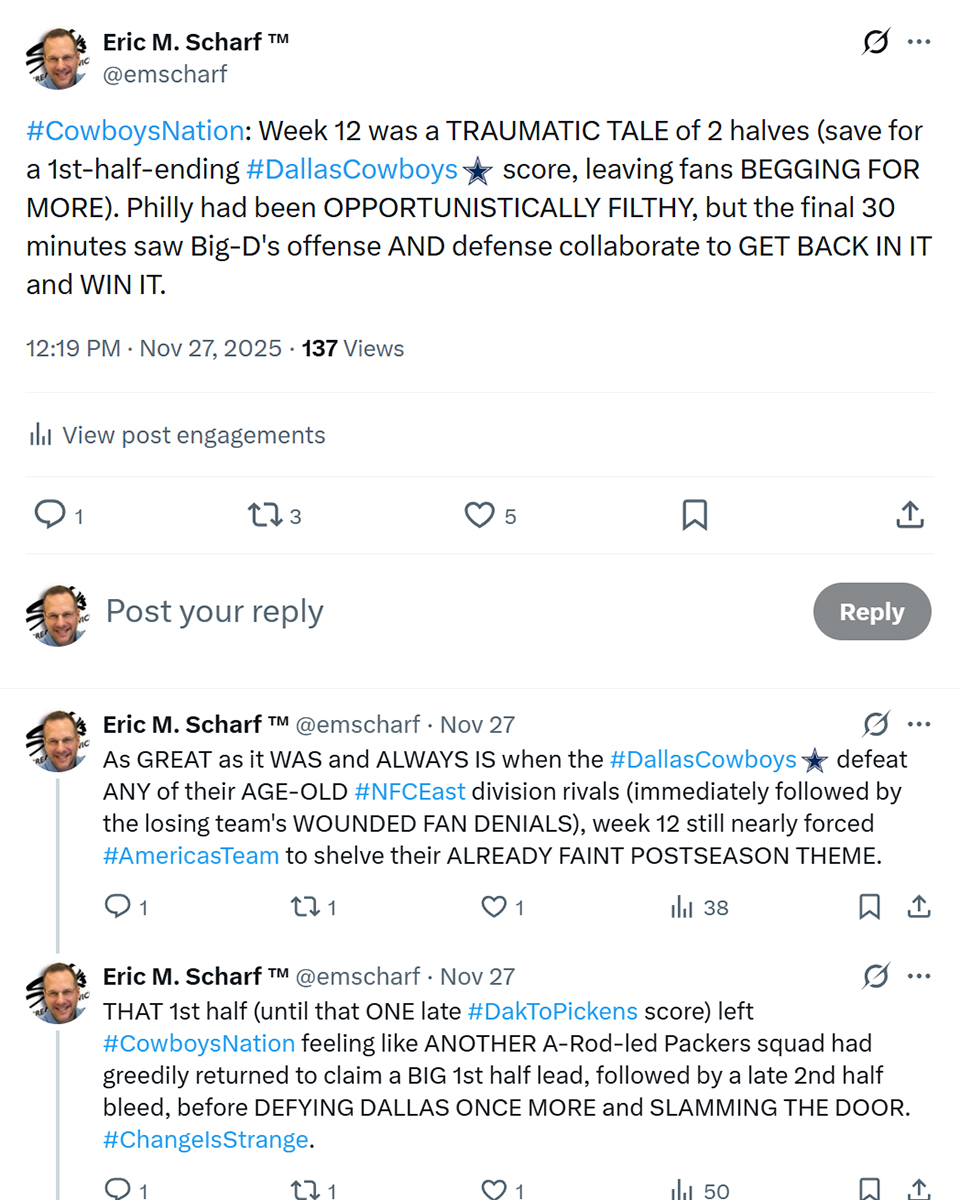The width and height of the screenshot is (960, 1200).
Task: Click Grok icon on the first thread reply
Action: (876, 724)
